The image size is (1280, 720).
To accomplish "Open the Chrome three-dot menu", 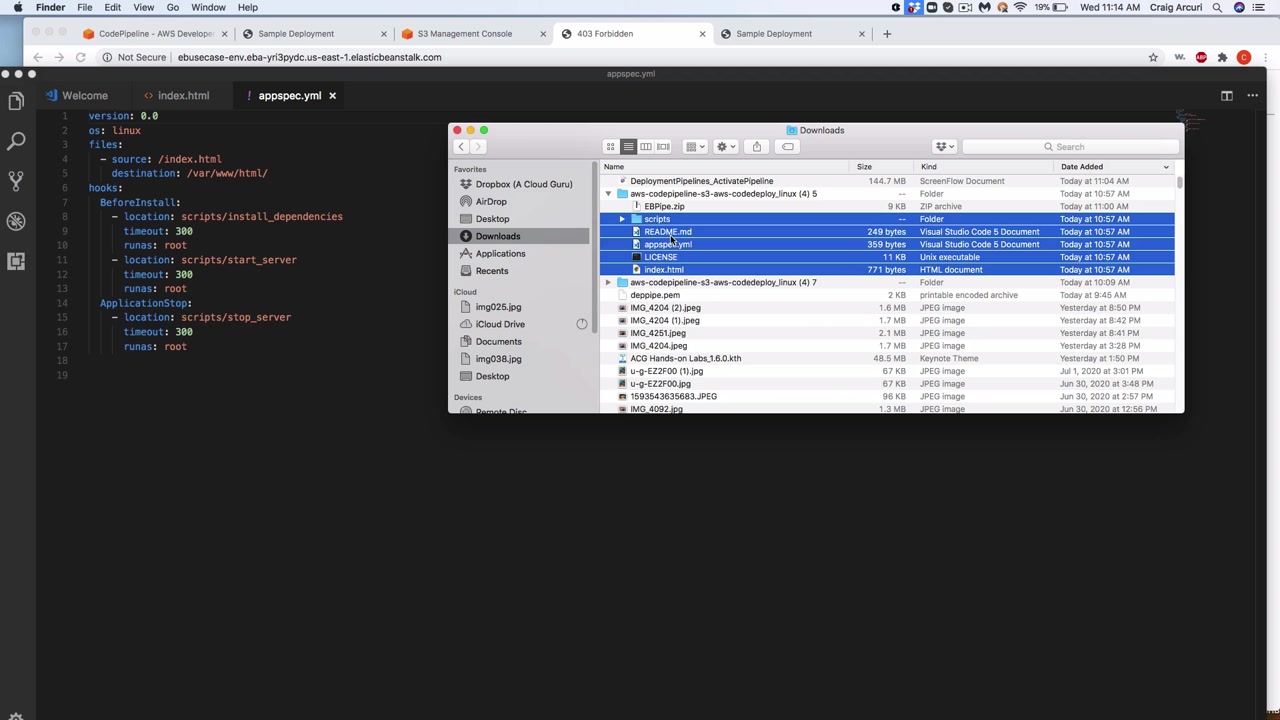I will click(1265, 57).
